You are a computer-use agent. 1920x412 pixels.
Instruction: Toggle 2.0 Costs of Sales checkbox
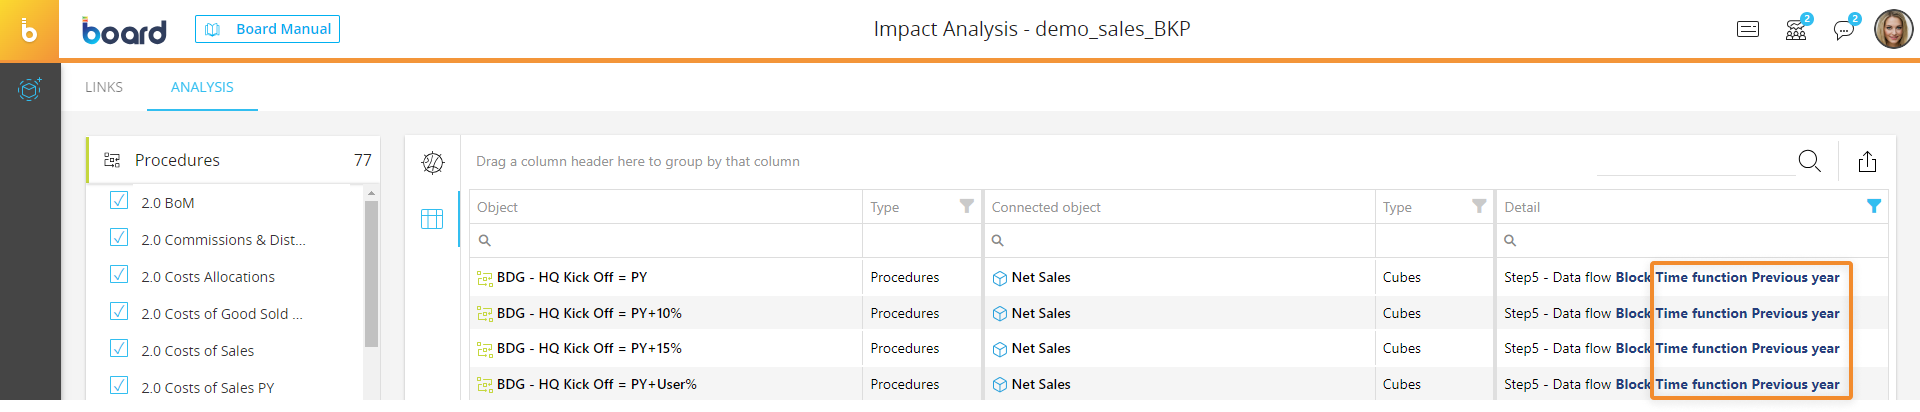pyautogui.click(x=119, y=348)
